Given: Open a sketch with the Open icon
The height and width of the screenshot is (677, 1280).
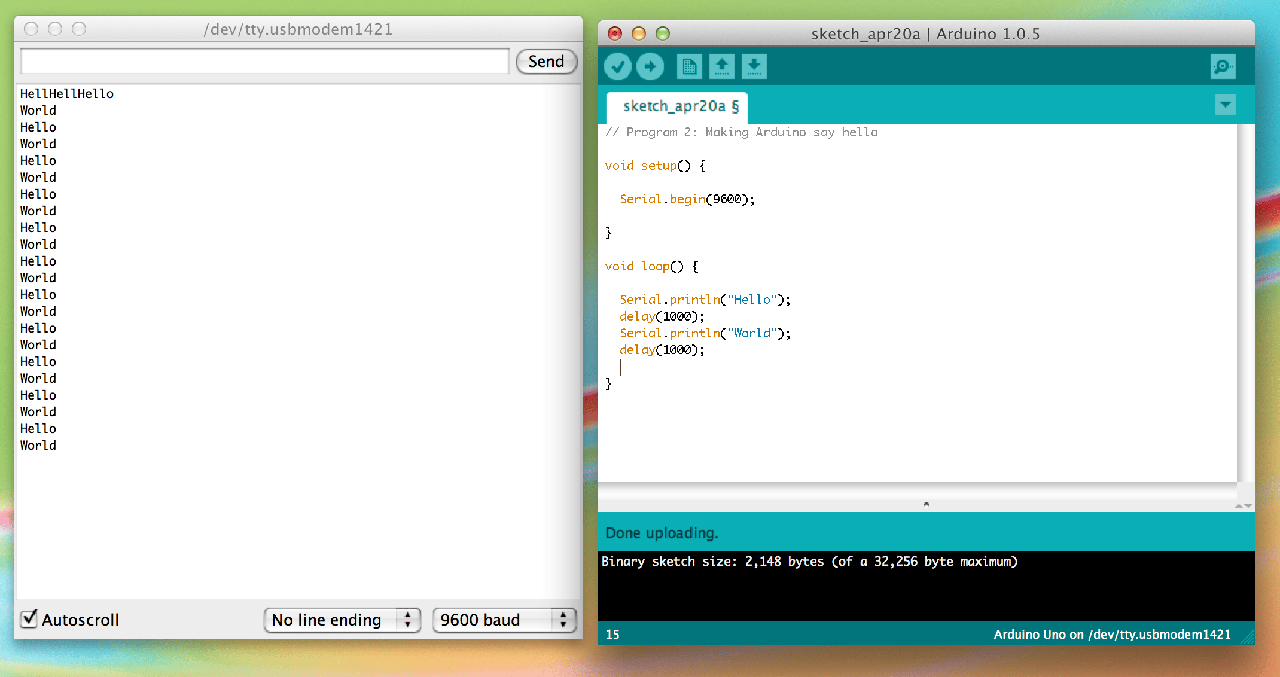Looking at the screenshot, I should tap(722, 67).
